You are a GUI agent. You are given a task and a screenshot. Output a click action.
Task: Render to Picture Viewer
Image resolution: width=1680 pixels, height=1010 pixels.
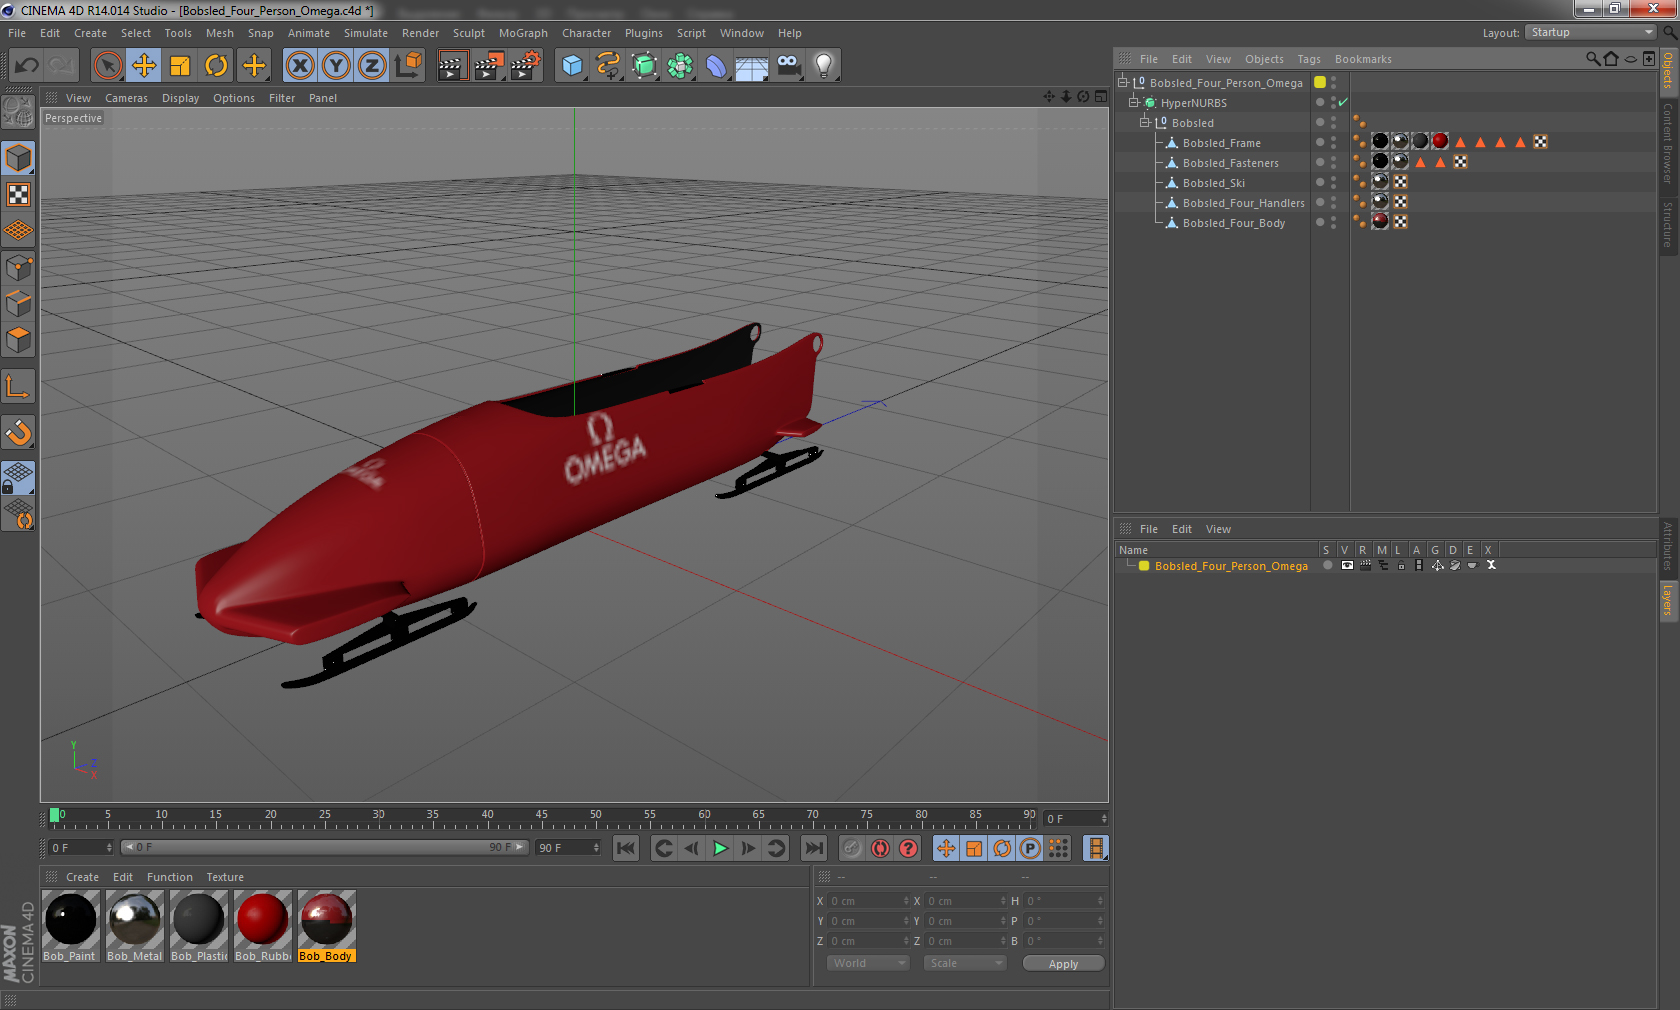489,66
